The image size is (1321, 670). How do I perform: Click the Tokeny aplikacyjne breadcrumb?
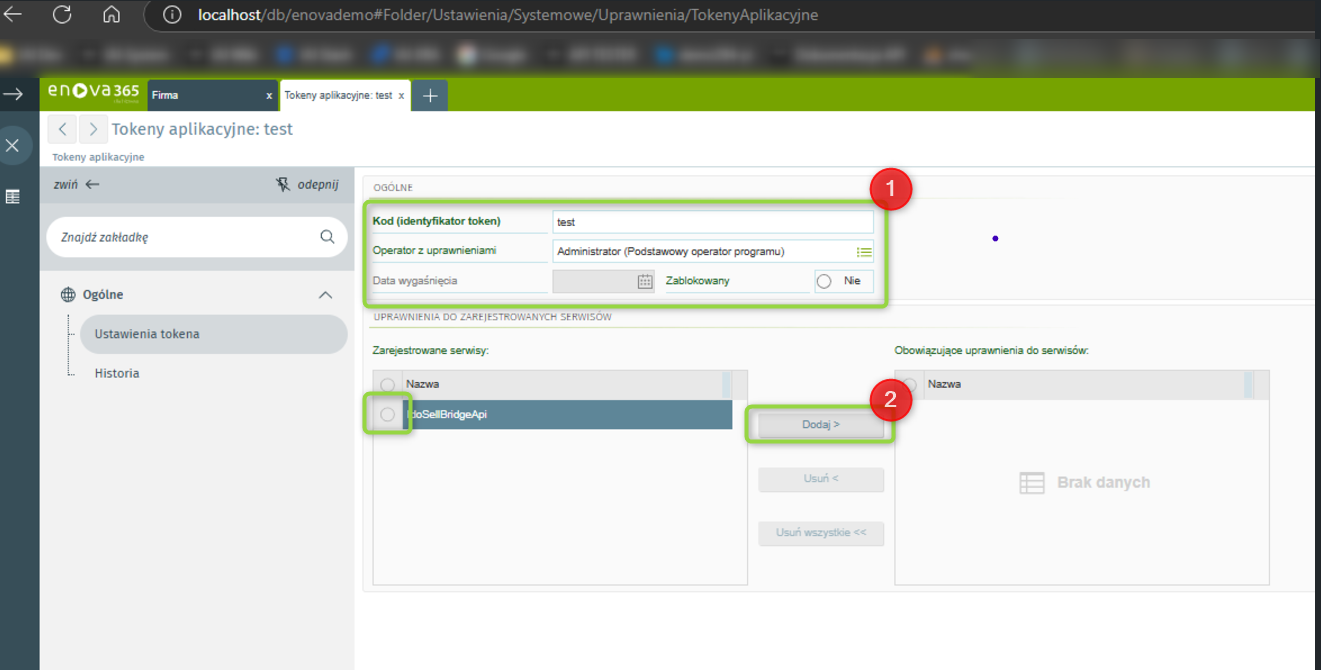tap(98, 157)
